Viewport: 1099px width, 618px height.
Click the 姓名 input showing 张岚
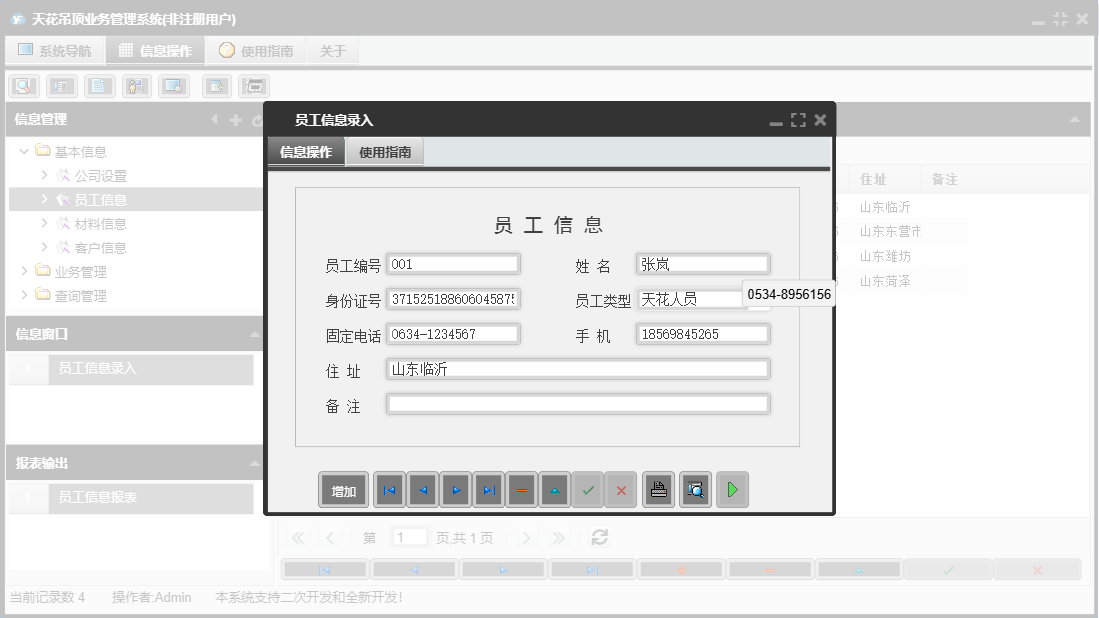tap(701, 264)
